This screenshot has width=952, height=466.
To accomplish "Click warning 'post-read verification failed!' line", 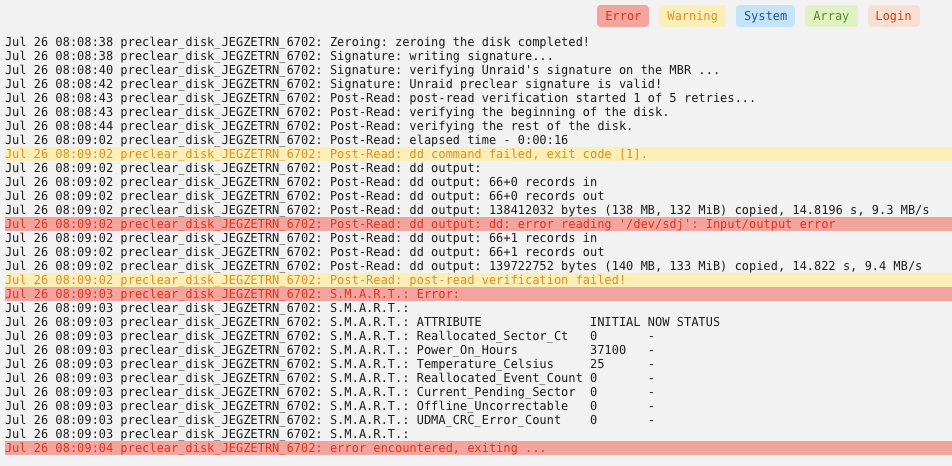I will tap(478, 280).
